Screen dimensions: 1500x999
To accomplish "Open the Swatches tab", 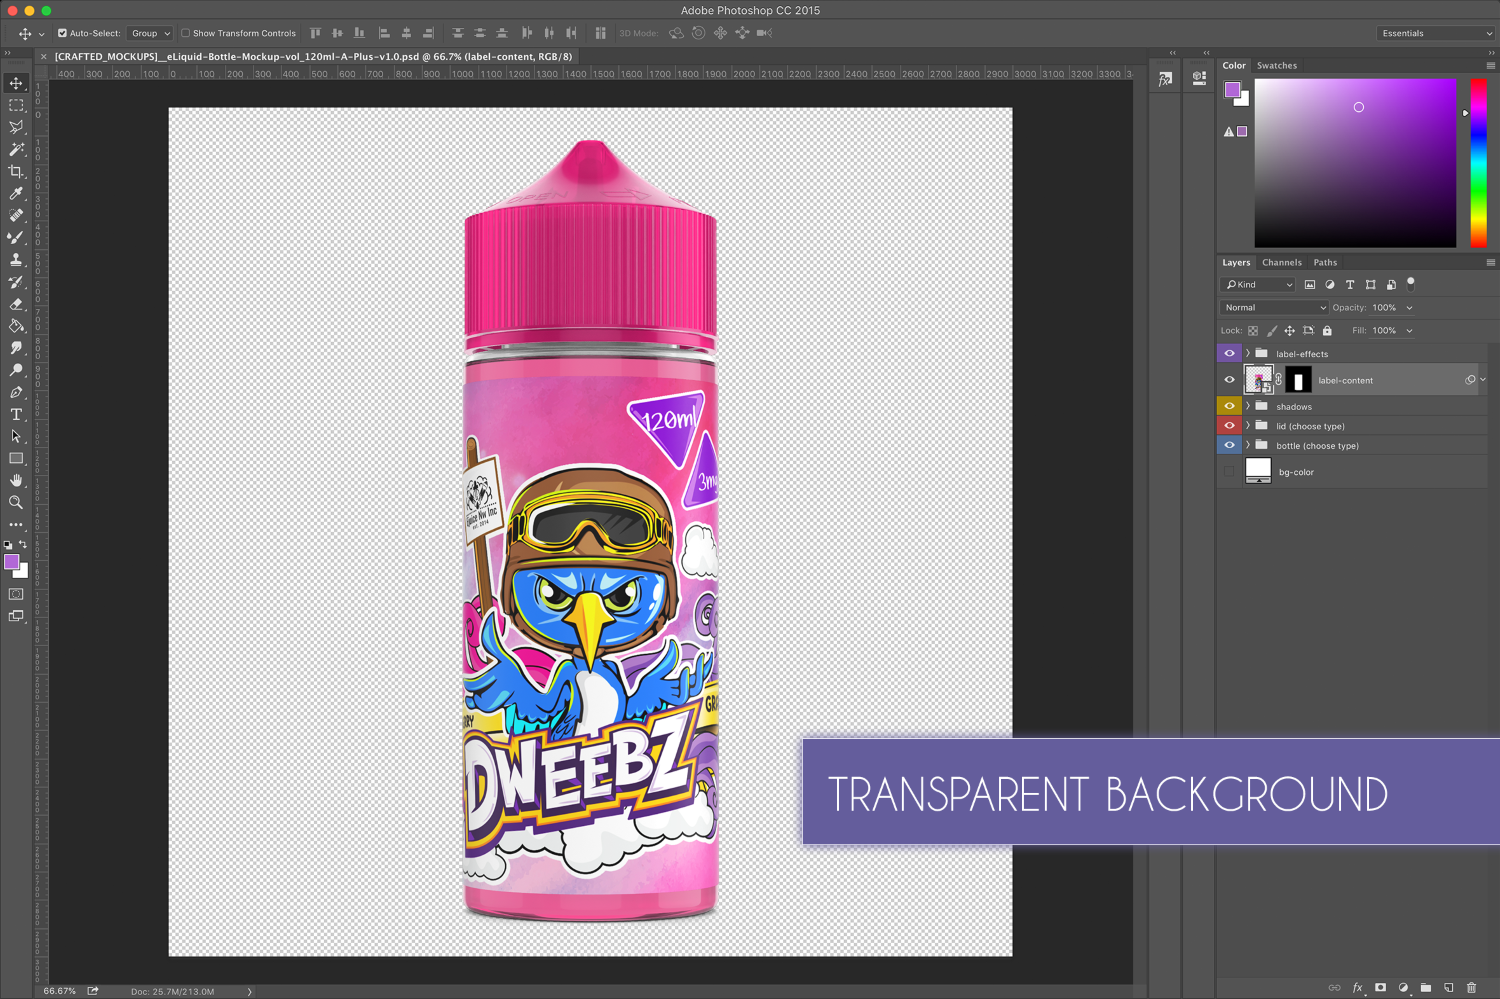I will click(x=1276, y=66).
